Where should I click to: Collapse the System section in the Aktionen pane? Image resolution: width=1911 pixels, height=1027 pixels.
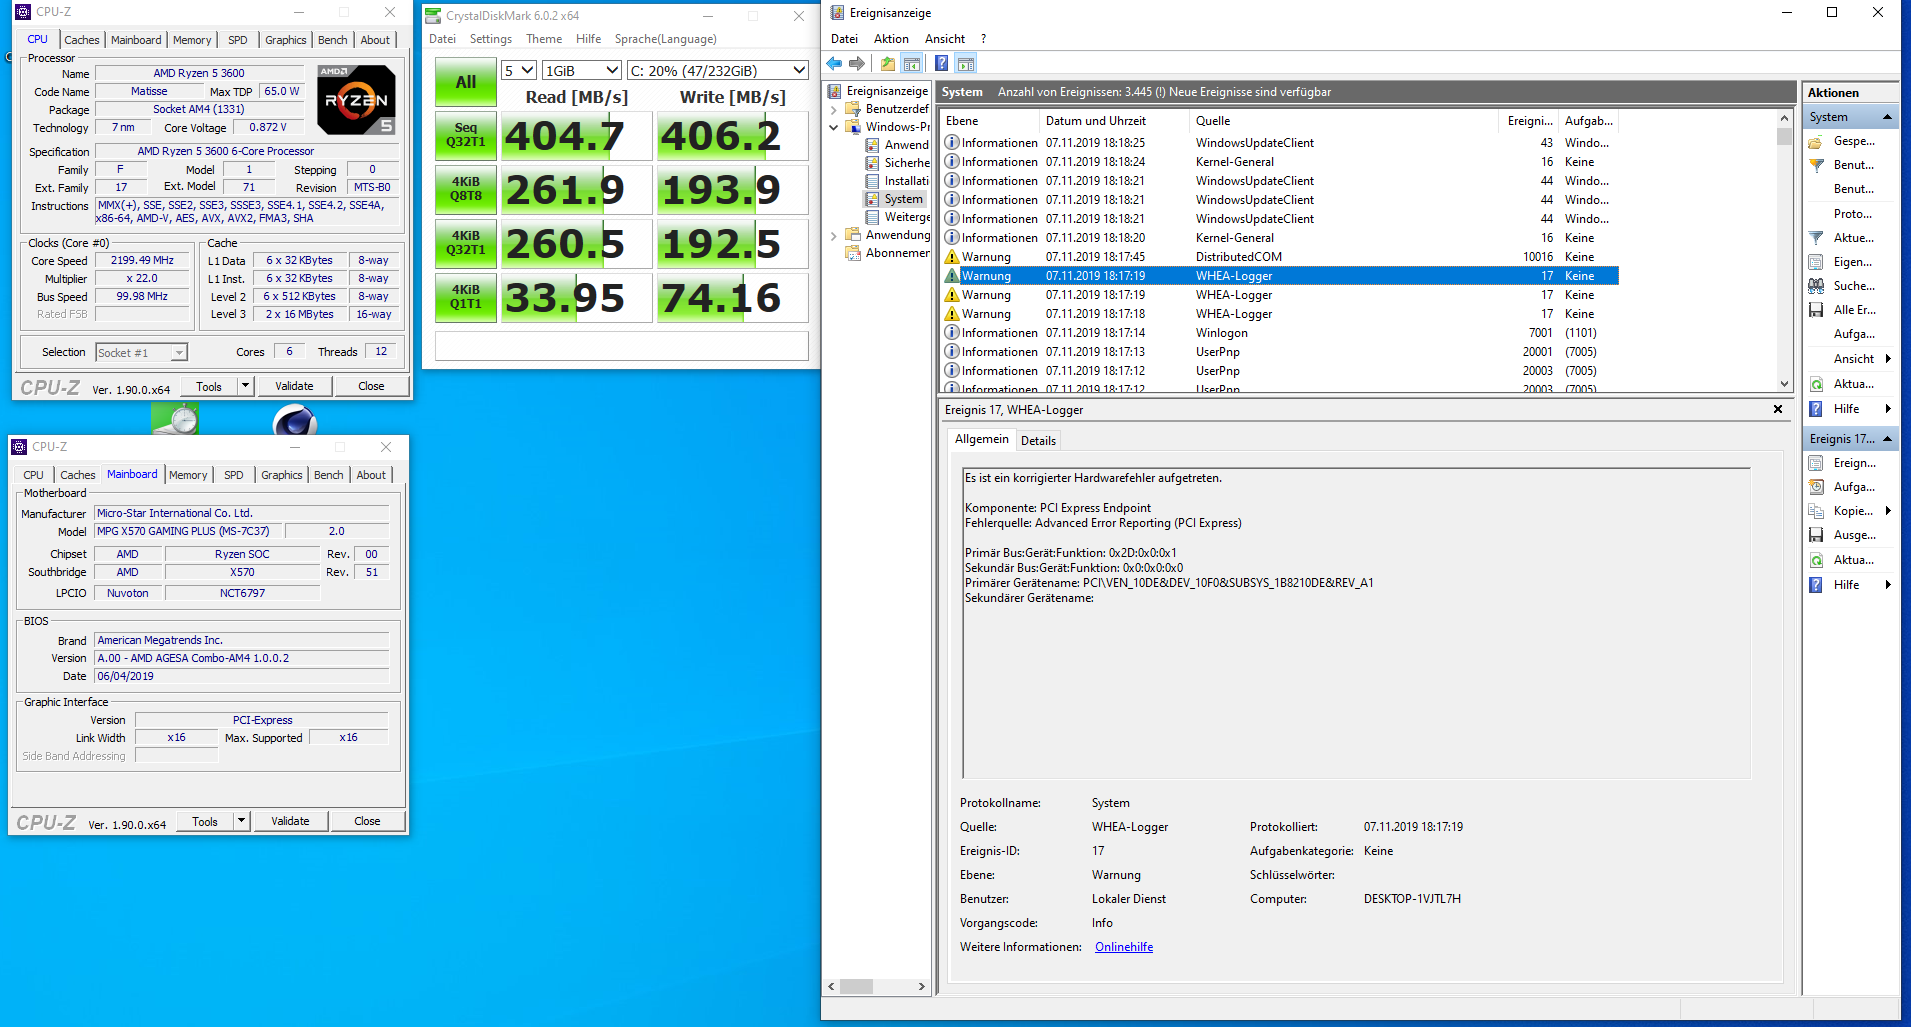pos(1887,117)
